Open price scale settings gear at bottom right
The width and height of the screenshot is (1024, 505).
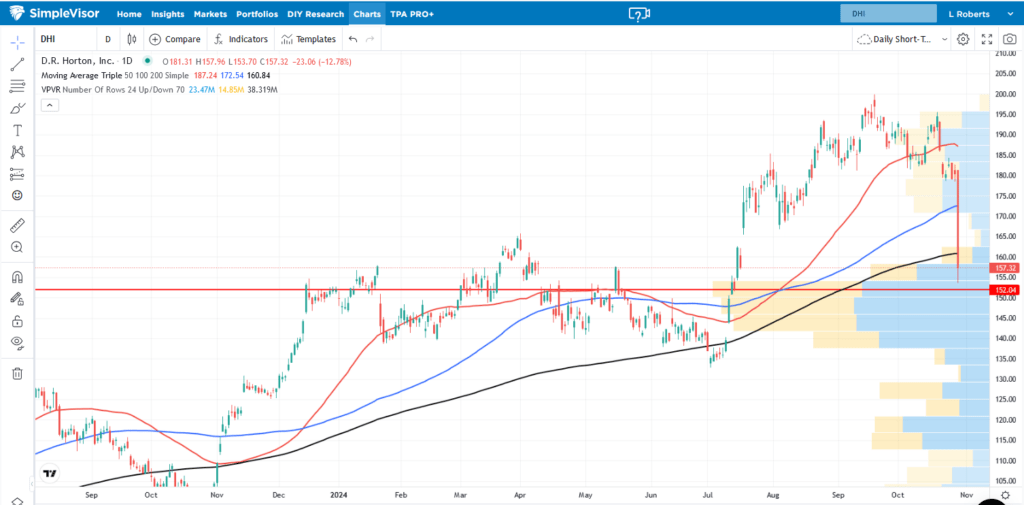tap(1006, 497)
